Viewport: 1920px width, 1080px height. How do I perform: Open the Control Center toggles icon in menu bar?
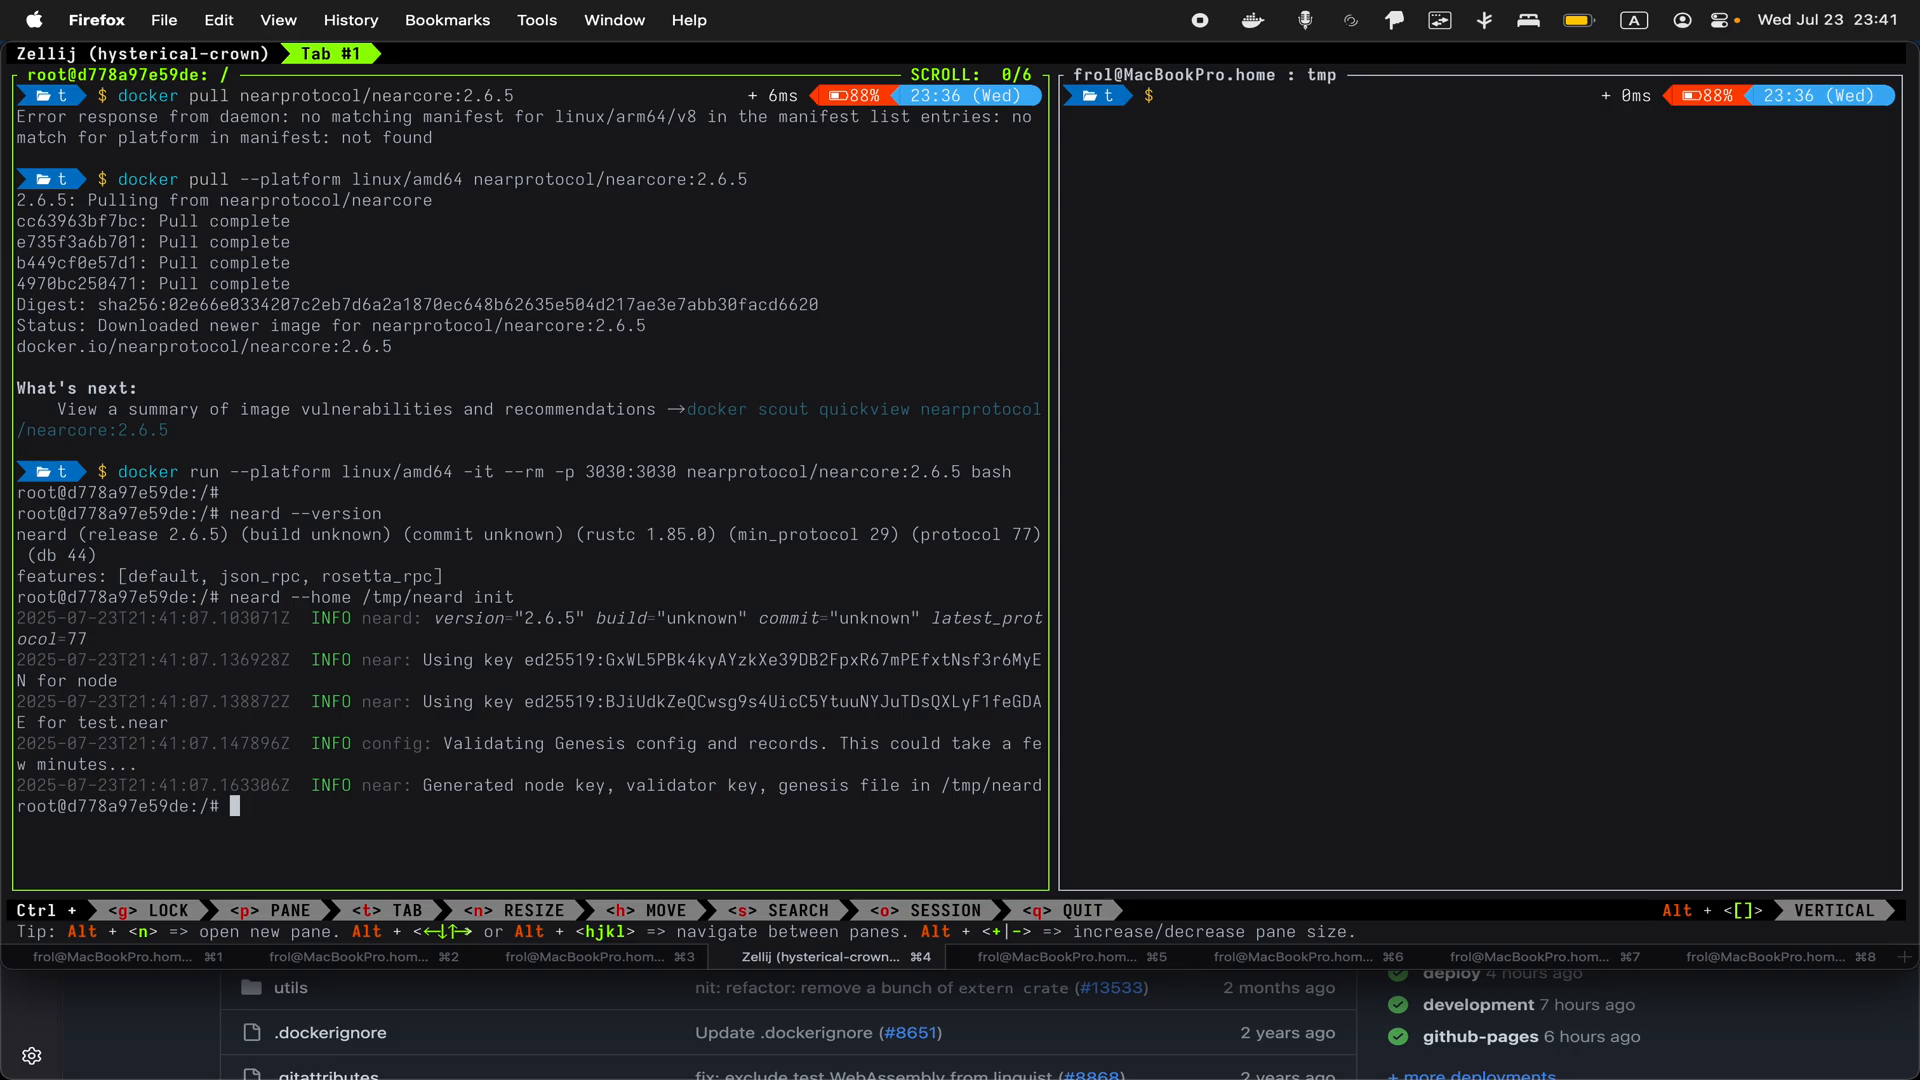1724,20
